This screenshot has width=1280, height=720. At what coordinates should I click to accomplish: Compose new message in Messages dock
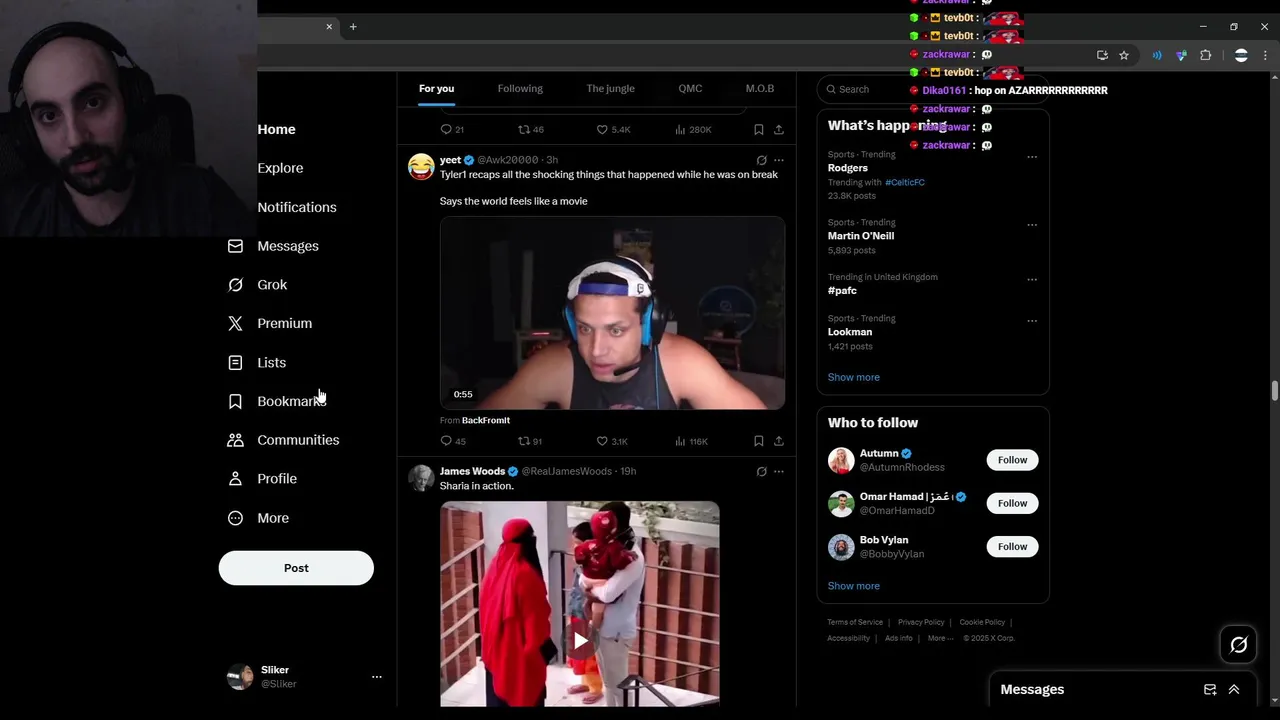[x=1210, y=690]
